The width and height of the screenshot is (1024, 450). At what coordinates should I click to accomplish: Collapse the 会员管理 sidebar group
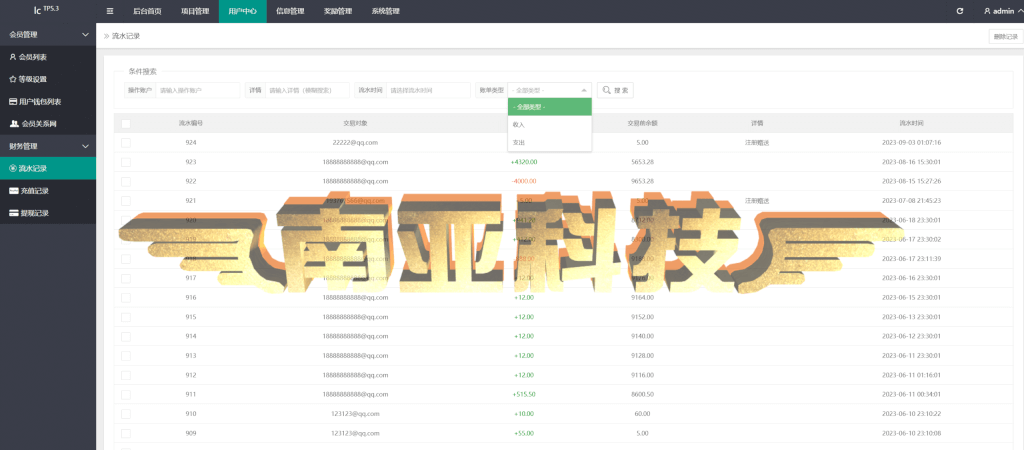click(48, 35)
